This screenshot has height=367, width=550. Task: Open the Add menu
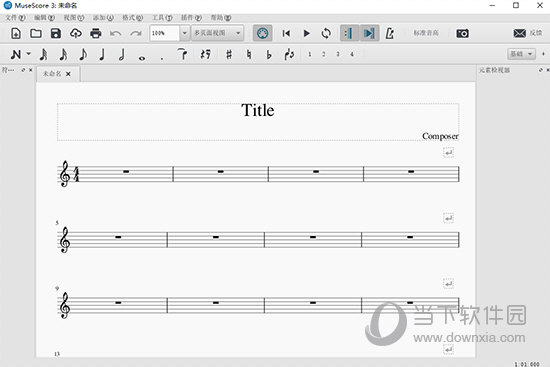pos(103,18)
